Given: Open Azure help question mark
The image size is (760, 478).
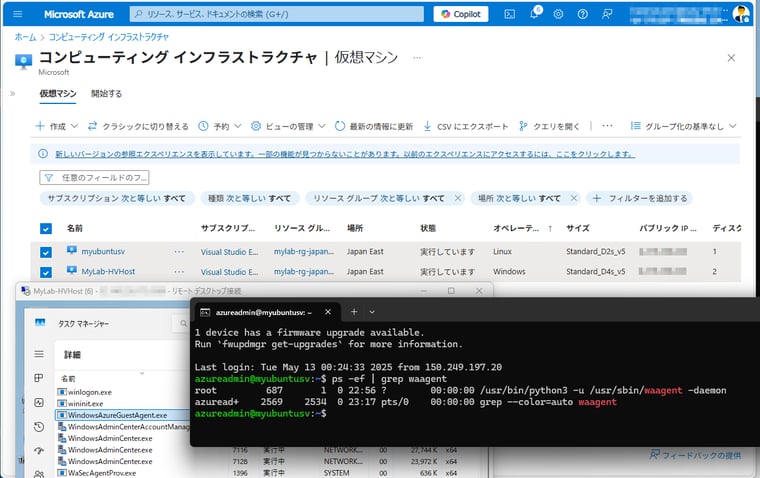Looking at the screenshot, I should pos(583,14).
